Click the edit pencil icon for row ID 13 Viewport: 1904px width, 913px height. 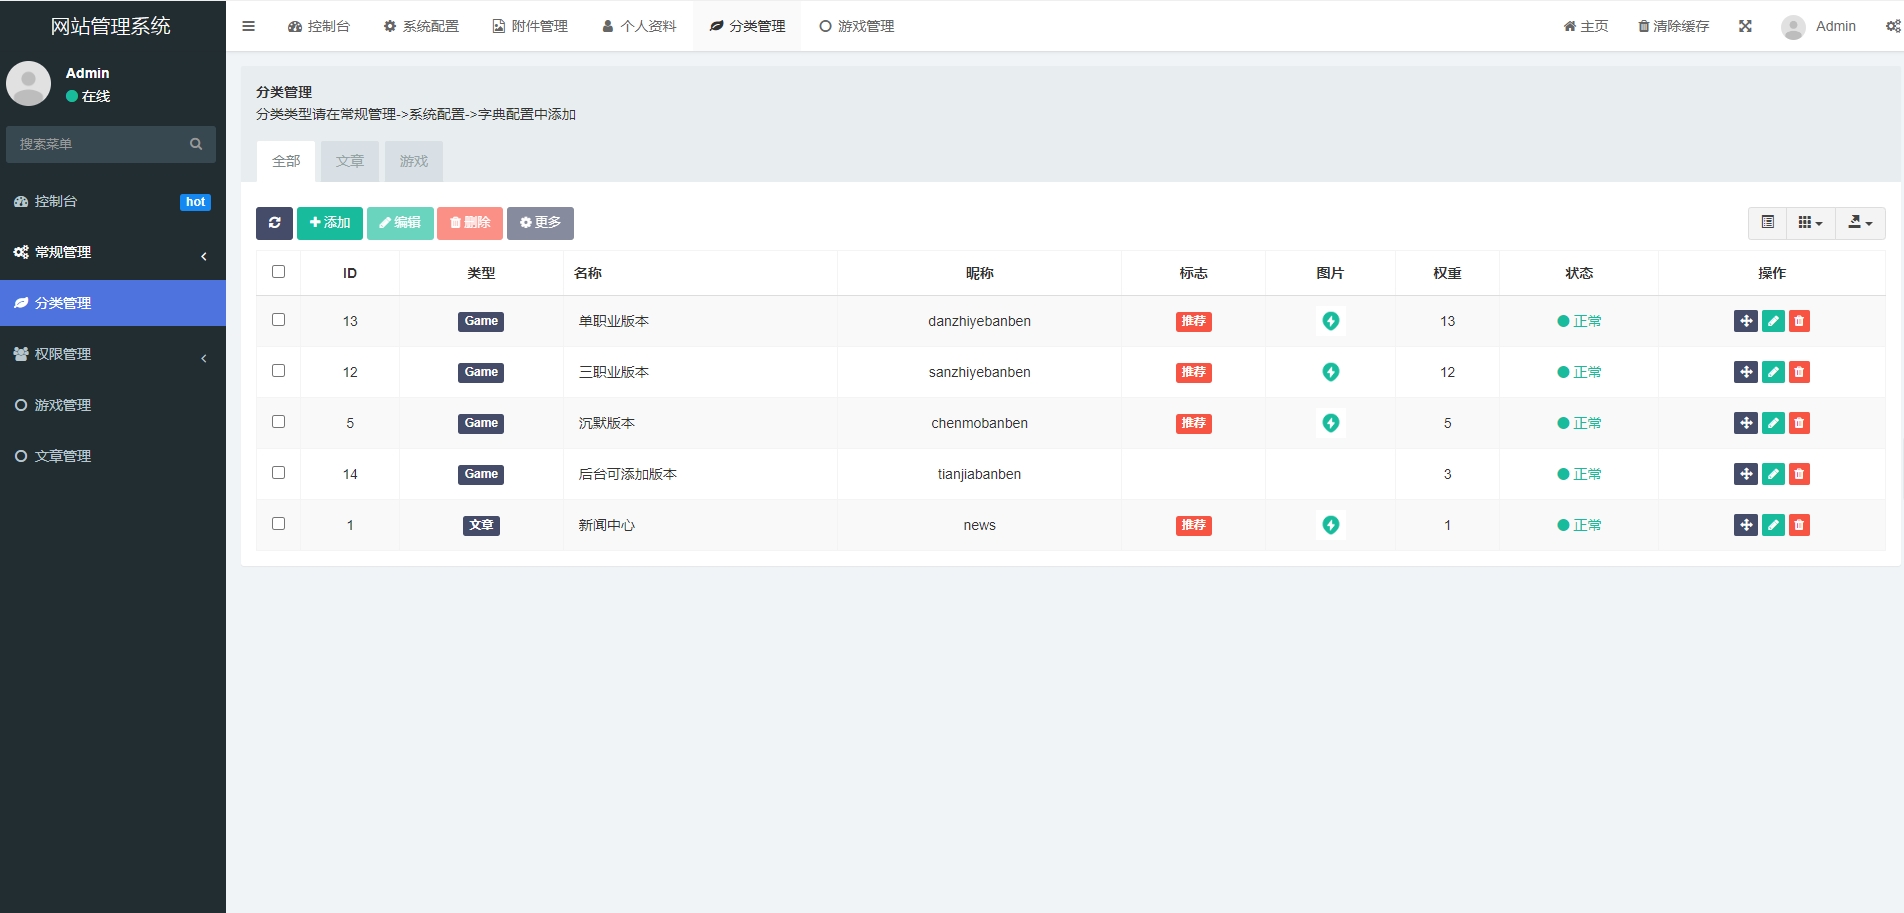[x=1772, y=321]
